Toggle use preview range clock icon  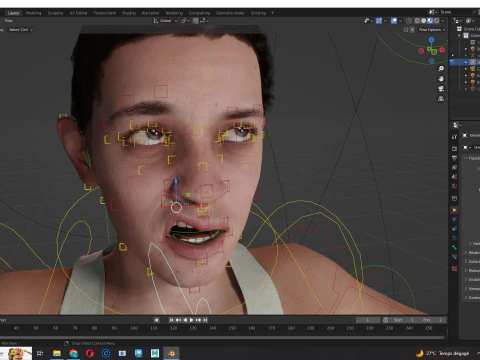385,320
